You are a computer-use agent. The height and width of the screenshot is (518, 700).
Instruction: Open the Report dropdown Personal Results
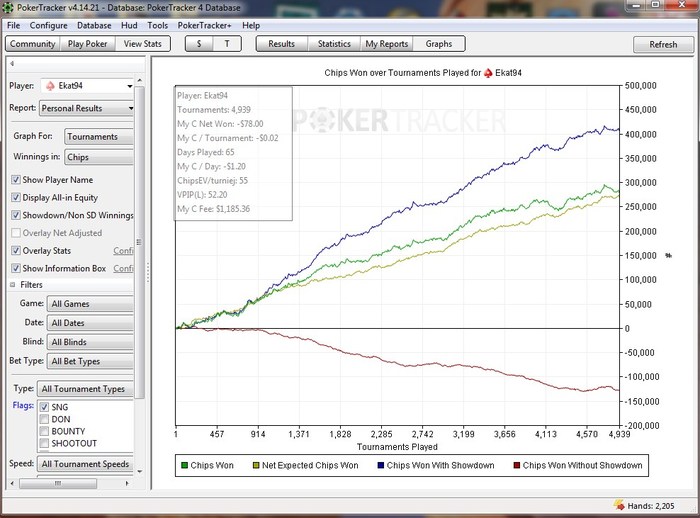pyautogui.click(x=87, y=109)
